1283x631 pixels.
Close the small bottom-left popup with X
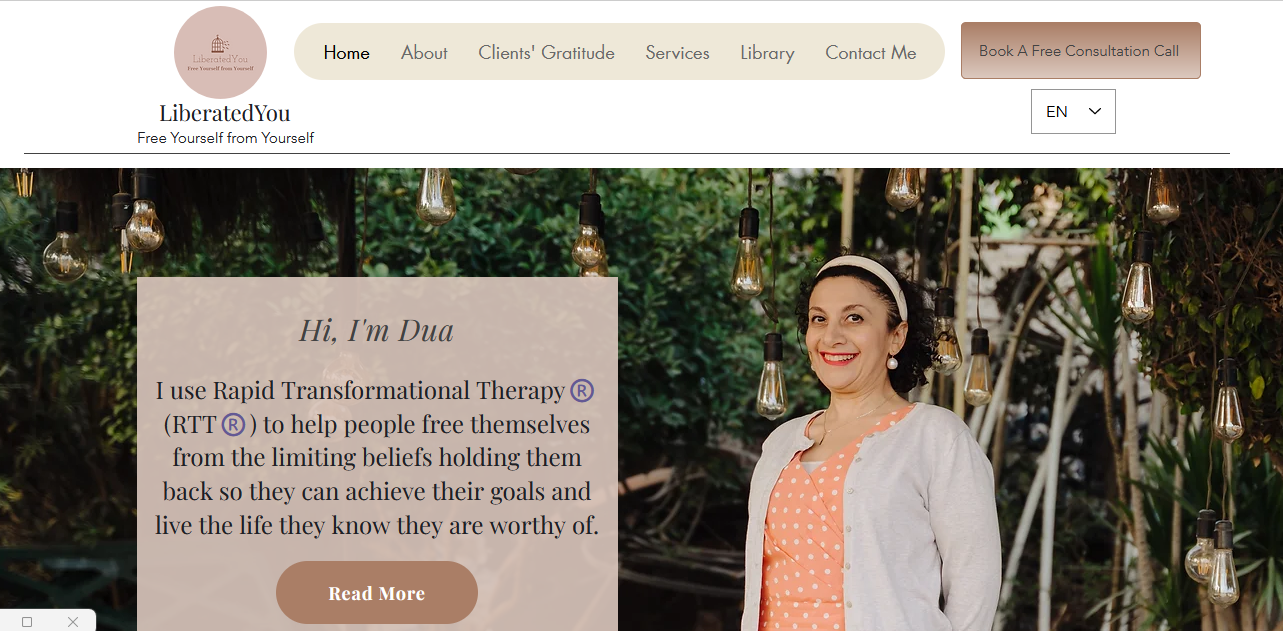click(73, 622)
